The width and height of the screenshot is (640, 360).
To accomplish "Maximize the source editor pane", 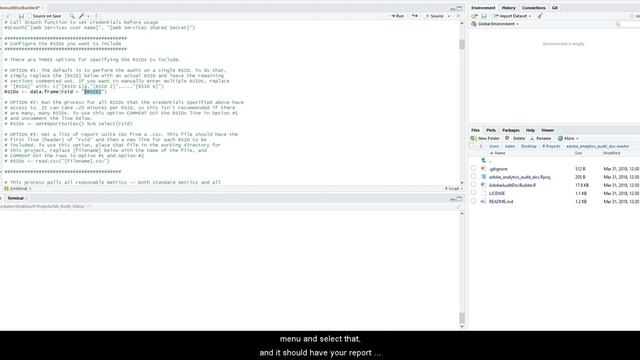I will coord(460,8).
